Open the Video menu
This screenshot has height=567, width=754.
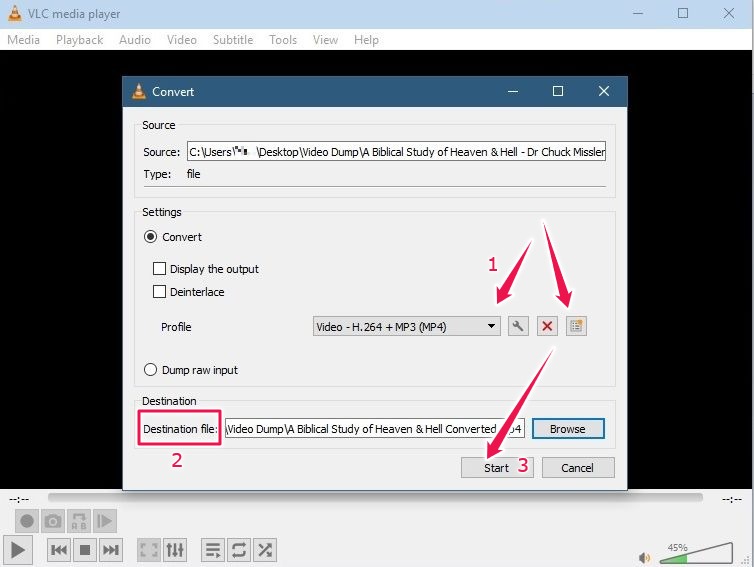pyautogui.click(x=182, y=40)
